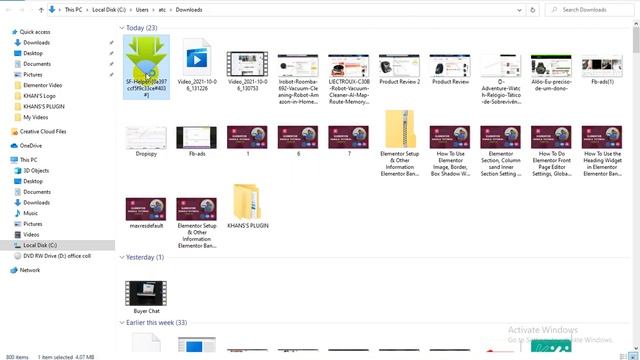Image resolution: width=640 pixels, height=360 pixels.
Task: Click Users in the address breadcrumb
Action: [142, 10]
